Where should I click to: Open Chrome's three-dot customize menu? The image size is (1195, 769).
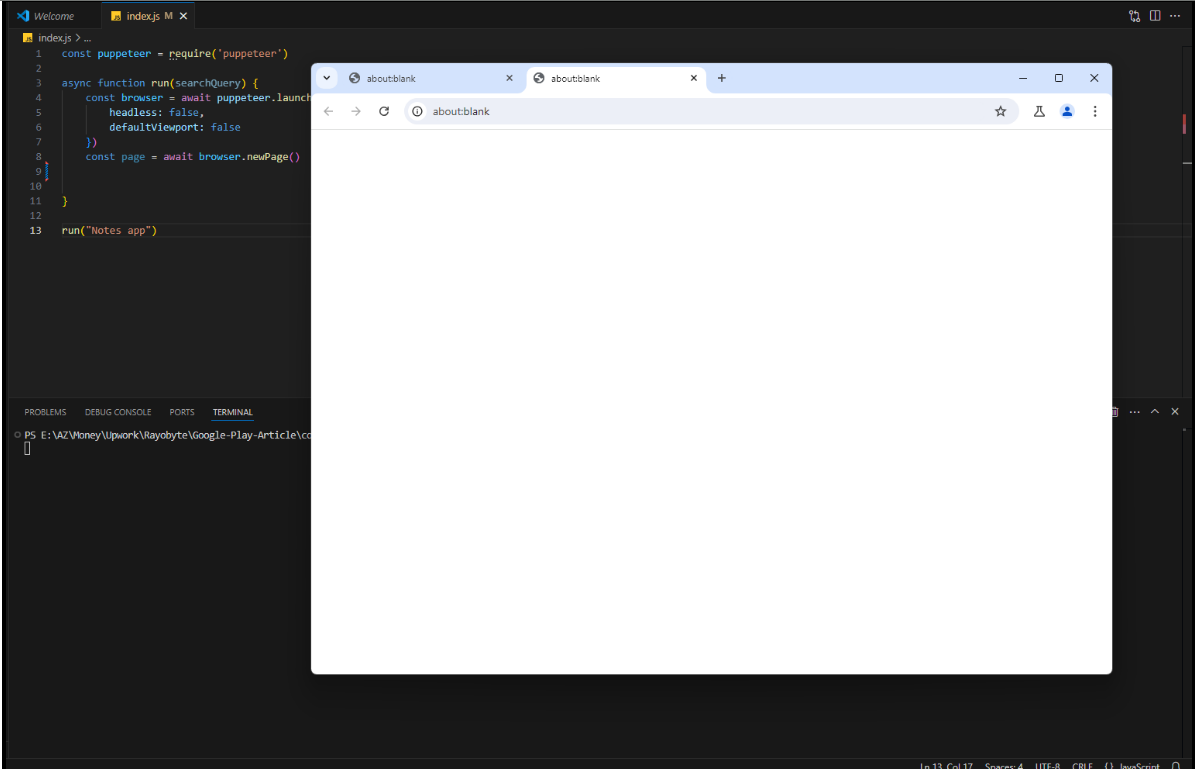[1095, 111]
